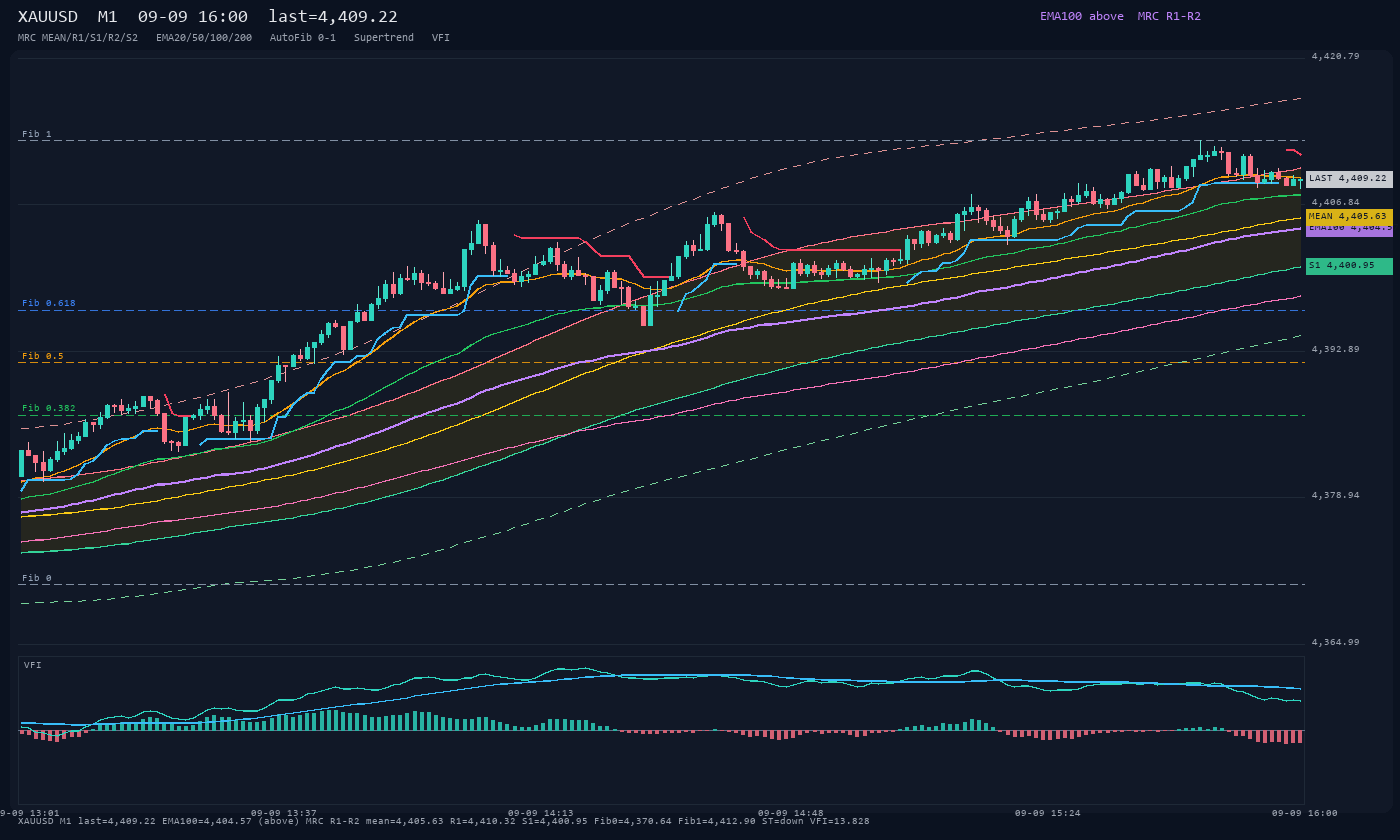The height and width of the screenshot is (840, 1400).
Task: Select the Fib 0.5 level label
Action: tap(43, 356)
